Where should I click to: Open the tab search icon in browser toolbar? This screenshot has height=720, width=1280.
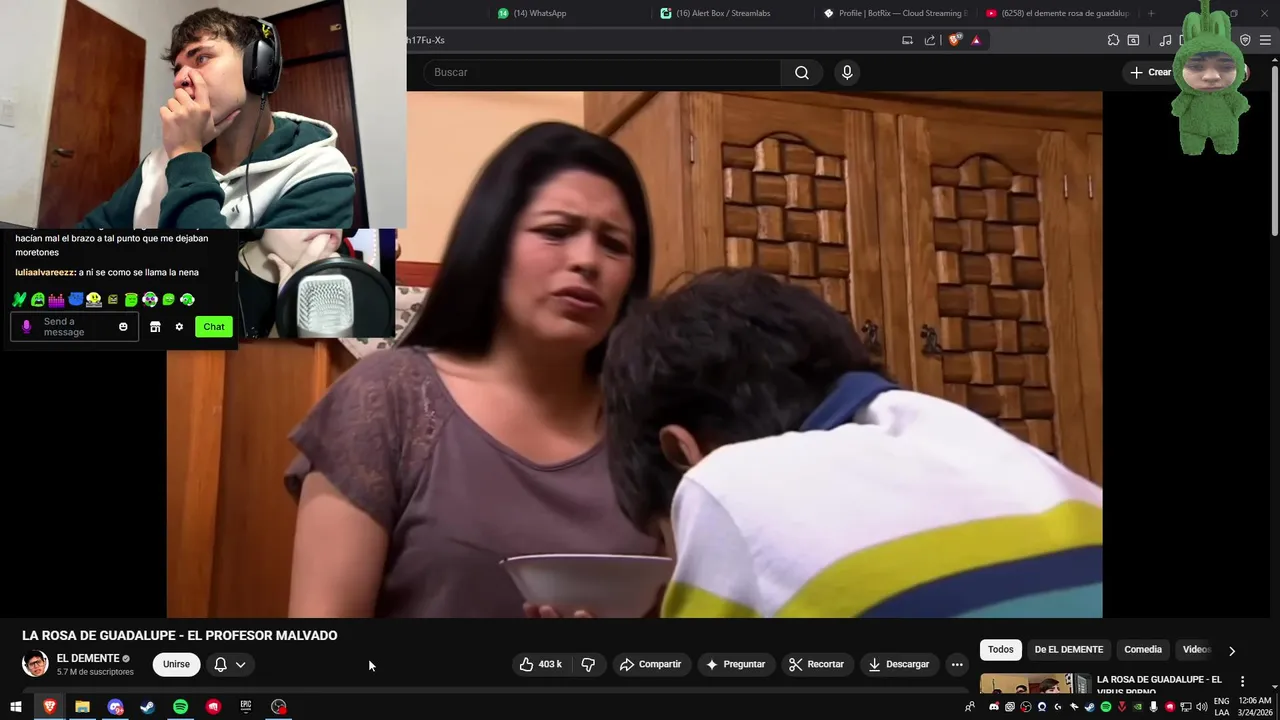click(1133, 40)
